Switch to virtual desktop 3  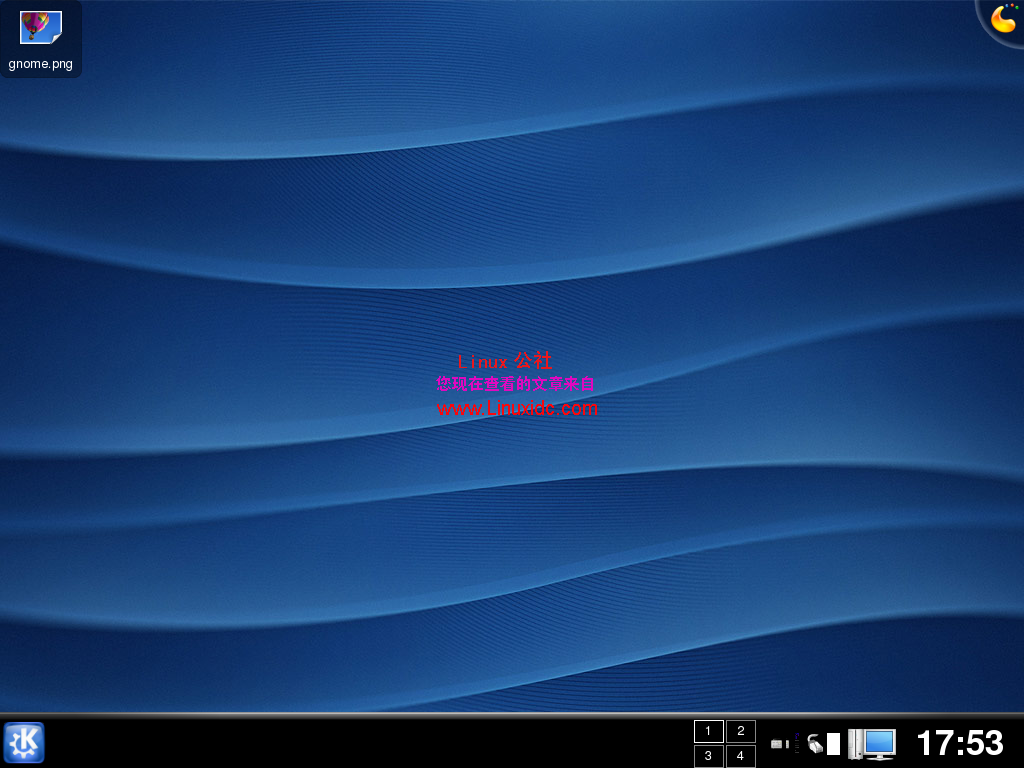[708, 756]
